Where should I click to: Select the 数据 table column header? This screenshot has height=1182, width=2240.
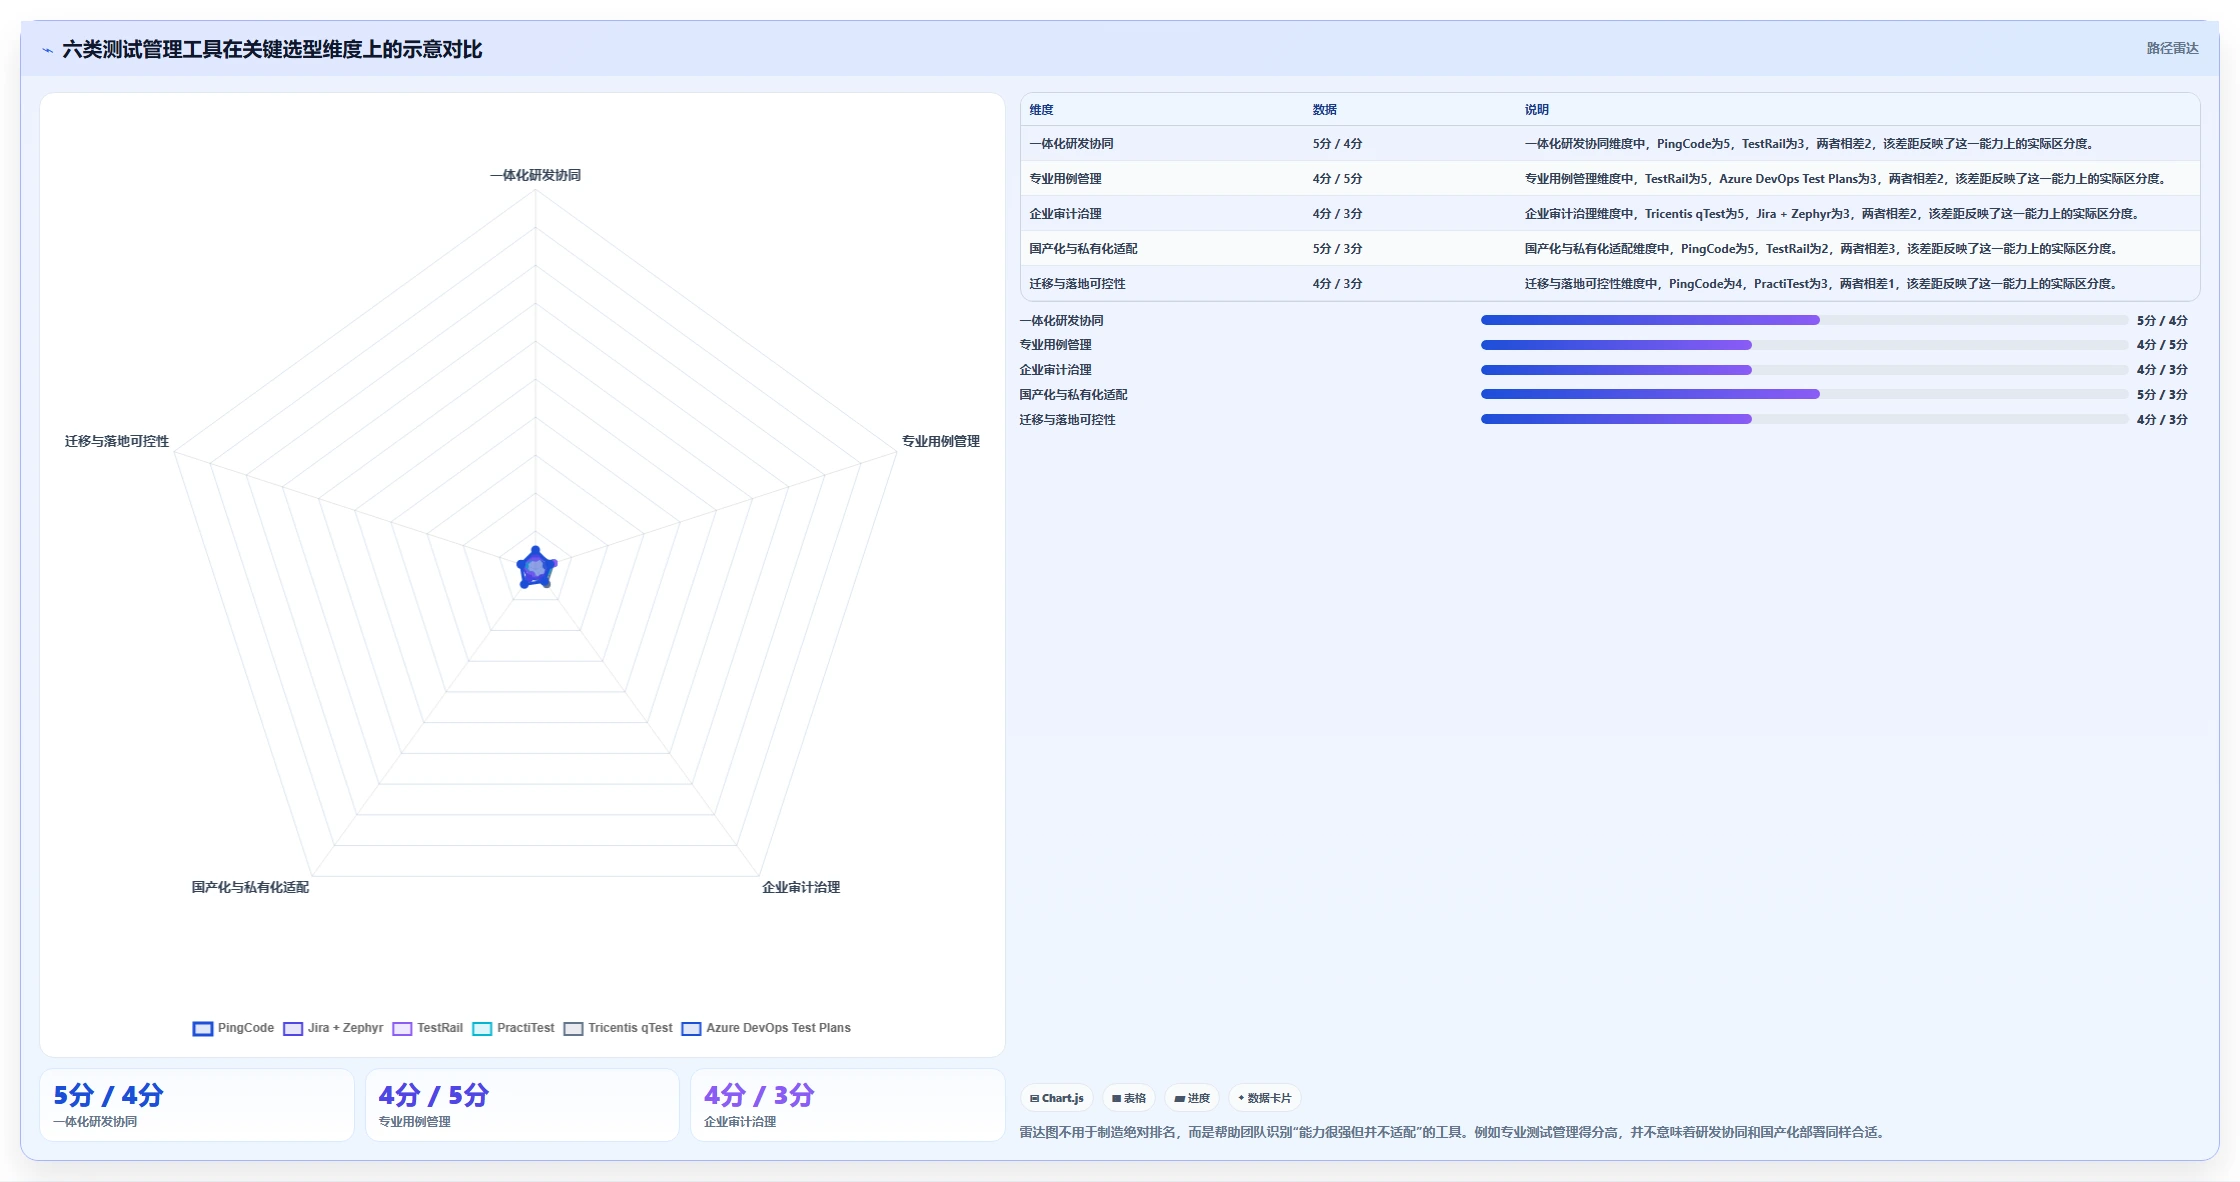coord(1324,110)
